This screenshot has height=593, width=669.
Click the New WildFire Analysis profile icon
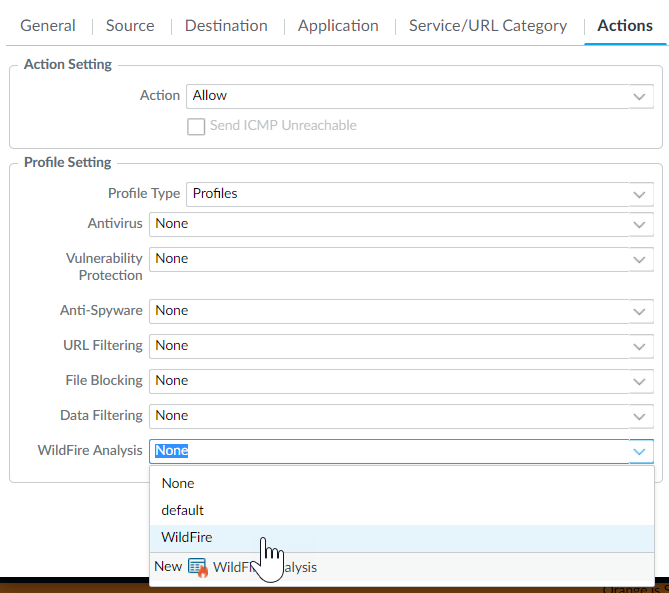[197, 567]
